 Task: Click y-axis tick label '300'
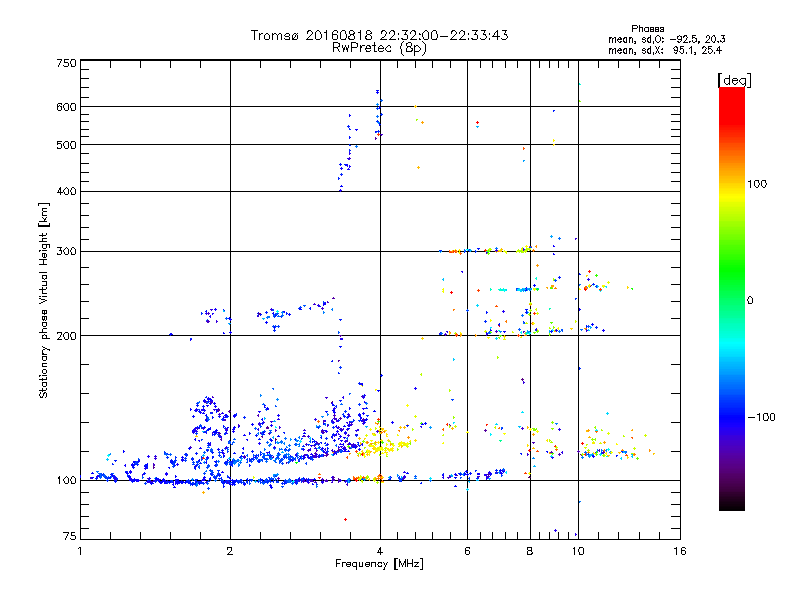(x=66, y=251)
